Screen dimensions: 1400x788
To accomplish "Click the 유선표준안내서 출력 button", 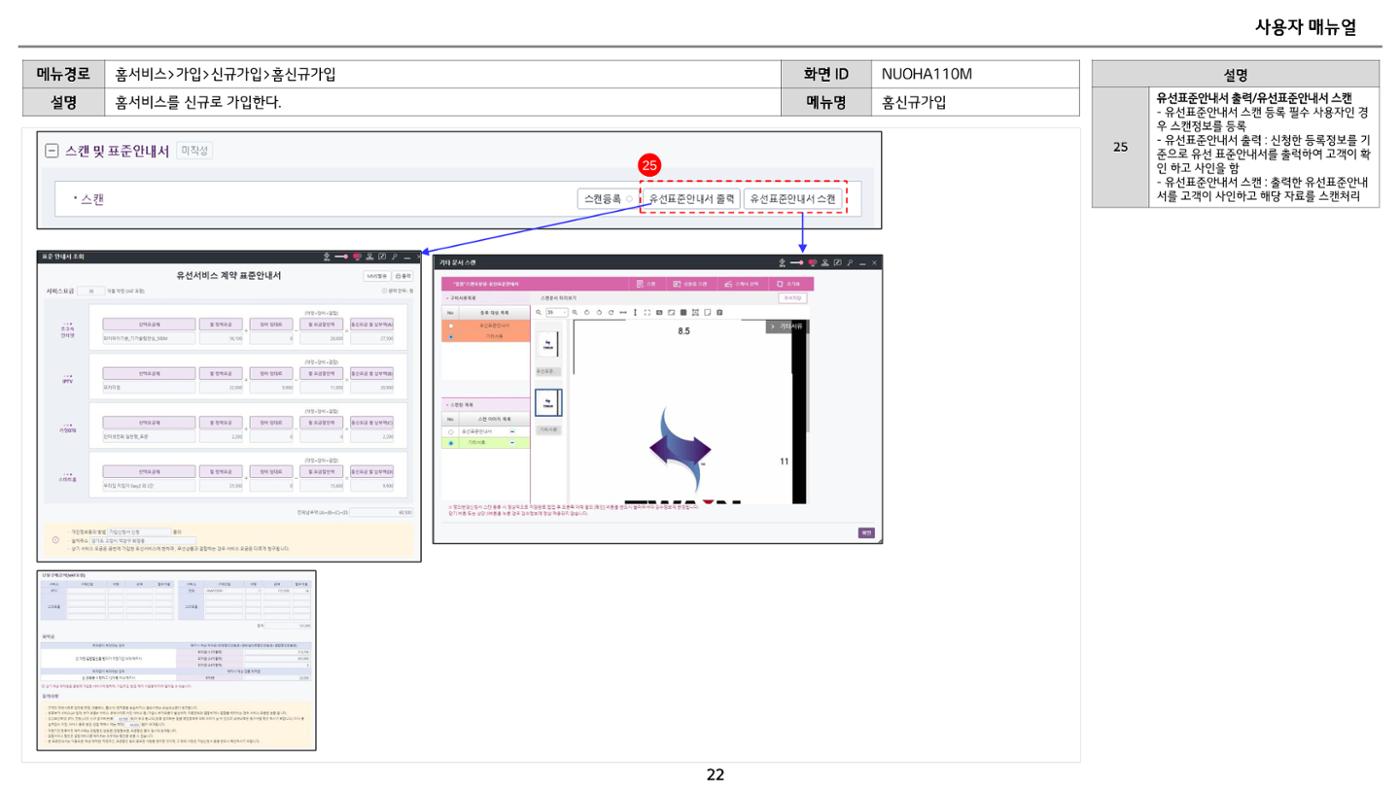I will (x=691, y=199).
